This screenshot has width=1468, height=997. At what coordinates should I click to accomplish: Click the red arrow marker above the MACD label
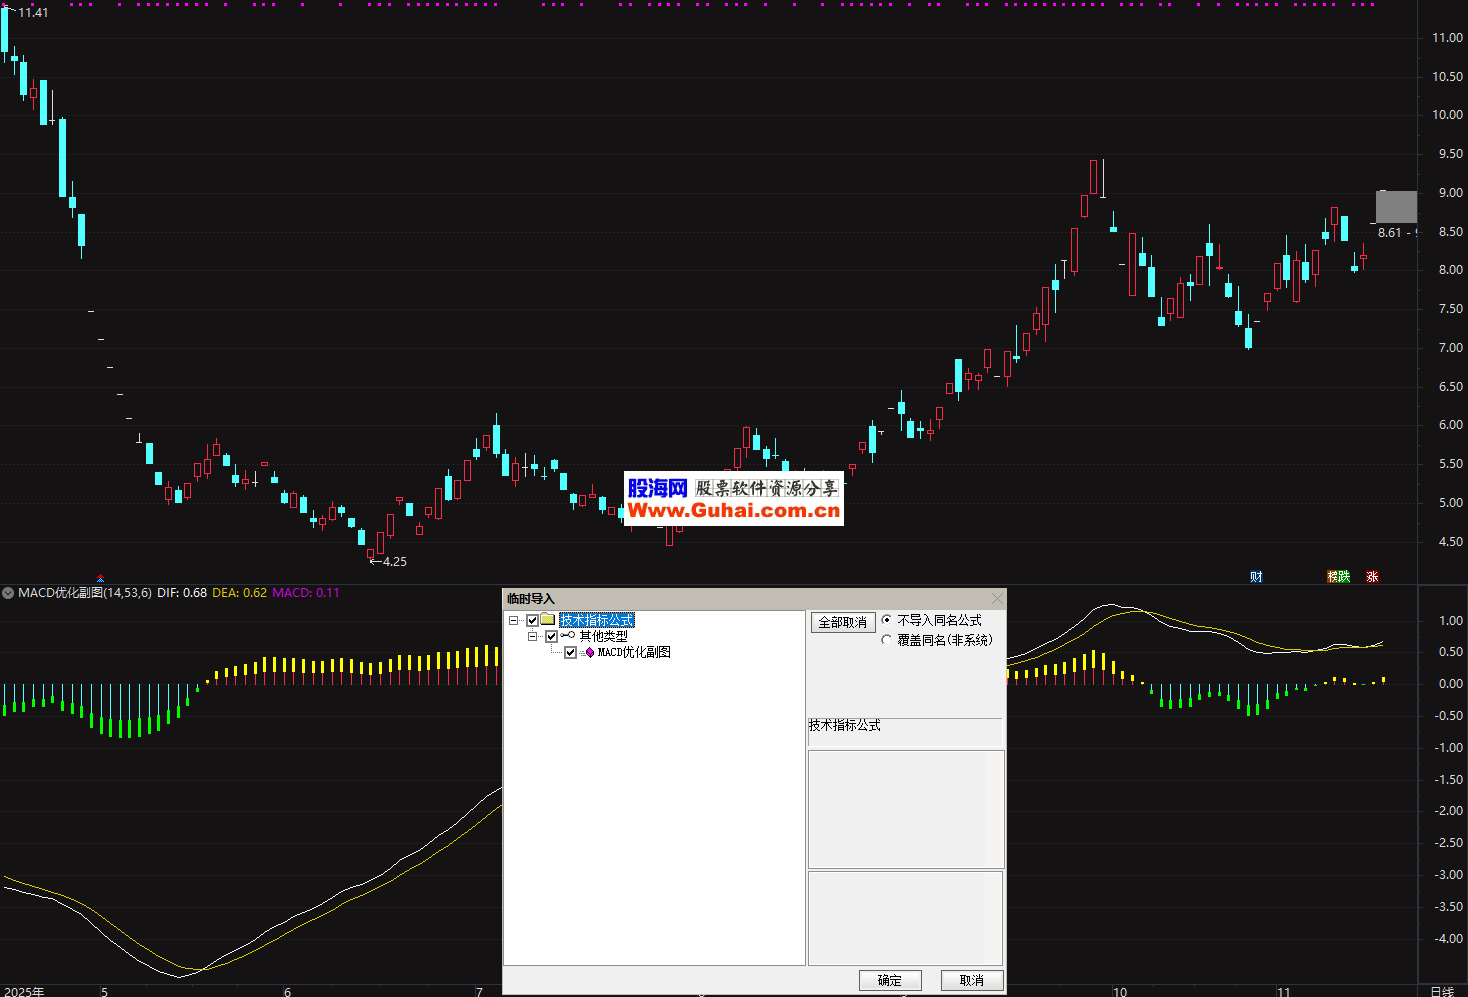[x=100, y=578]
